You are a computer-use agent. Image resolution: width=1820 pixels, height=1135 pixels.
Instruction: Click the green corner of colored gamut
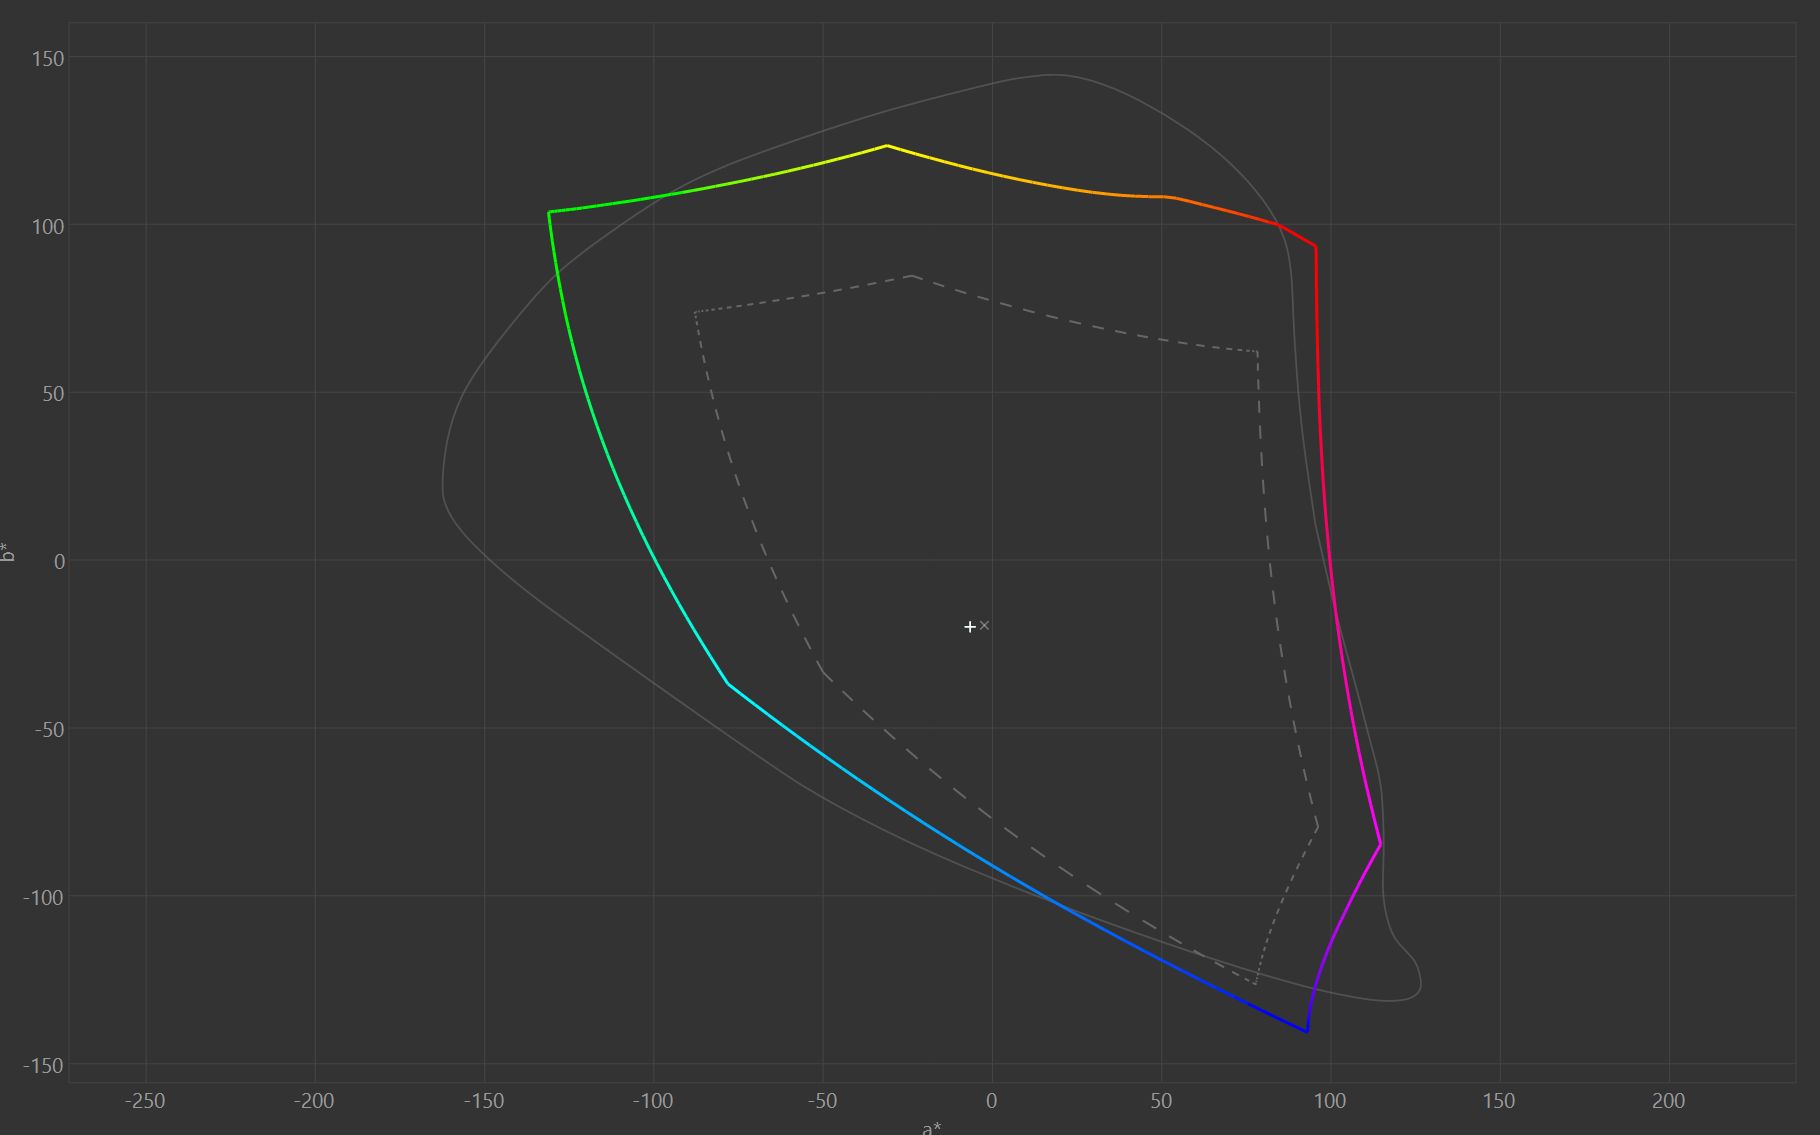[x=549, y=212]
